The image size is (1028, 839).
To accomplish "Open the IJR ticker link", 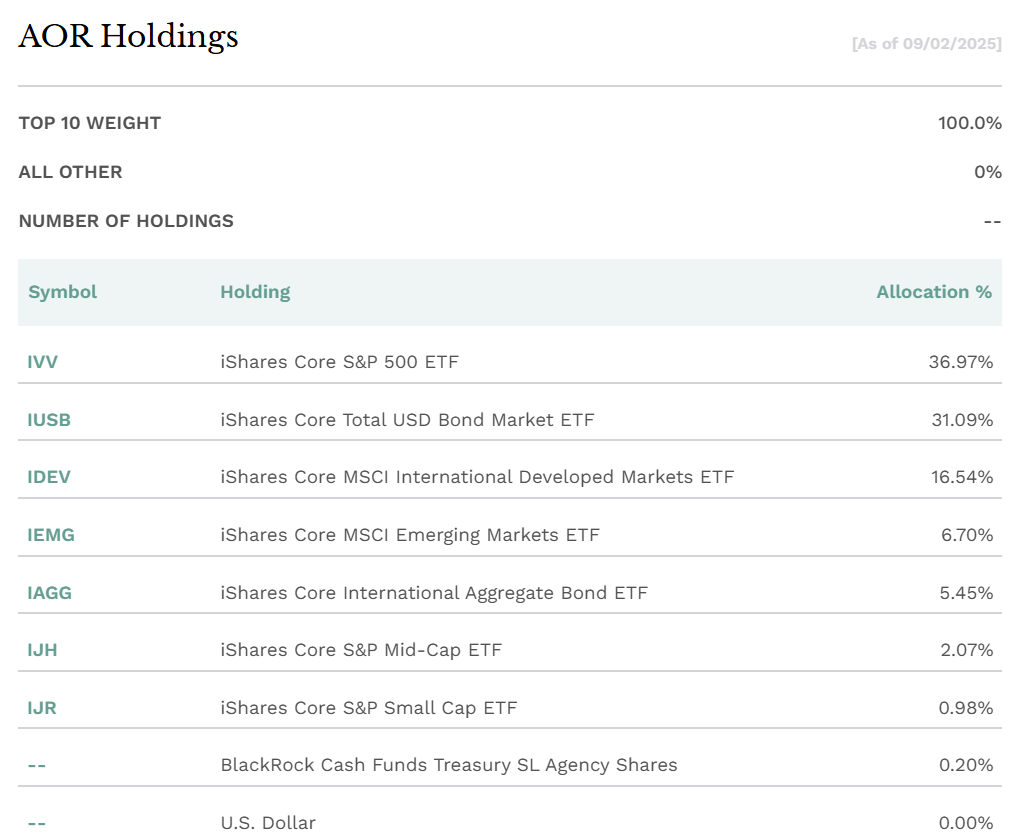I will (41, 708).
